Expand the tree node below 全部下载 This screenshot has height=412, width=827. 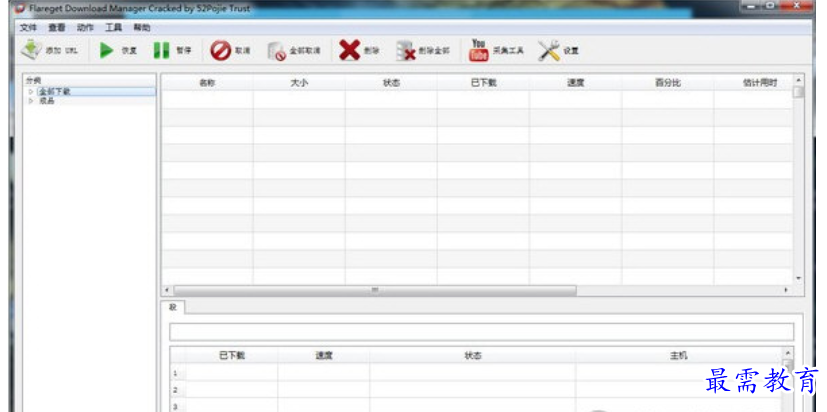click(31, 101)
